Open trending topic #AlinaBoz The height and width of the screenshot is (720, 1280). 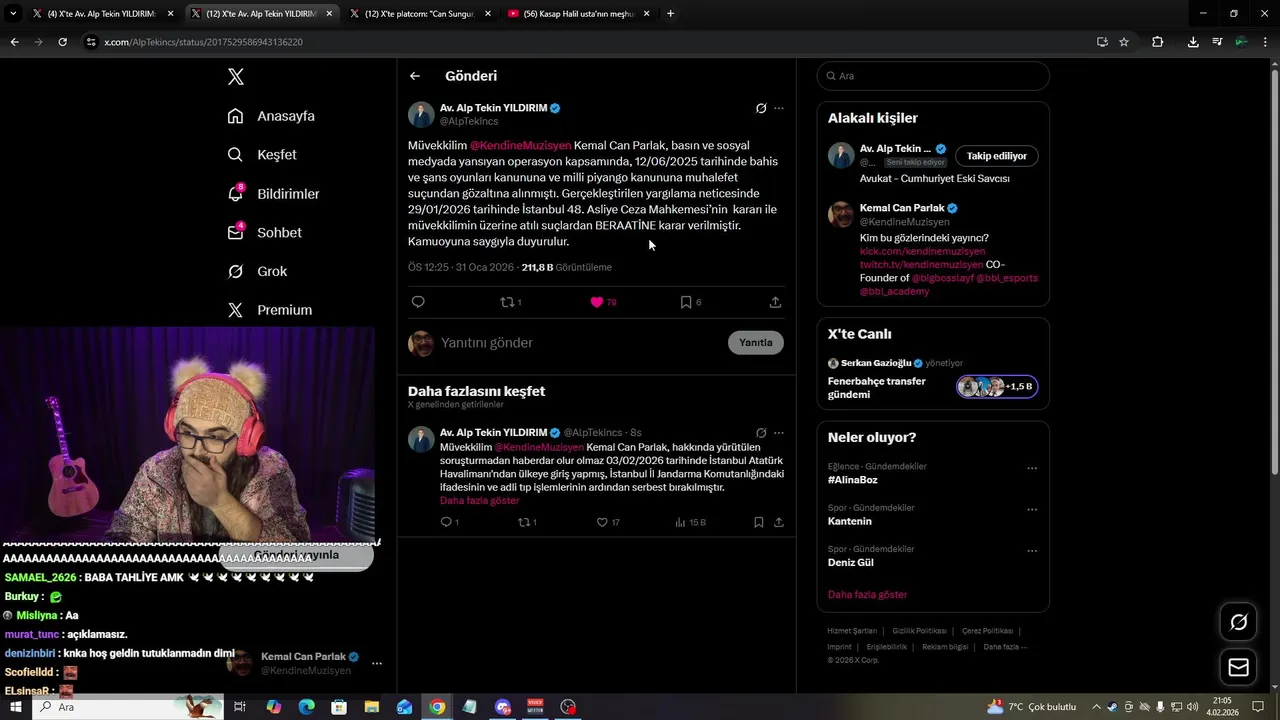tap(853, 480)
